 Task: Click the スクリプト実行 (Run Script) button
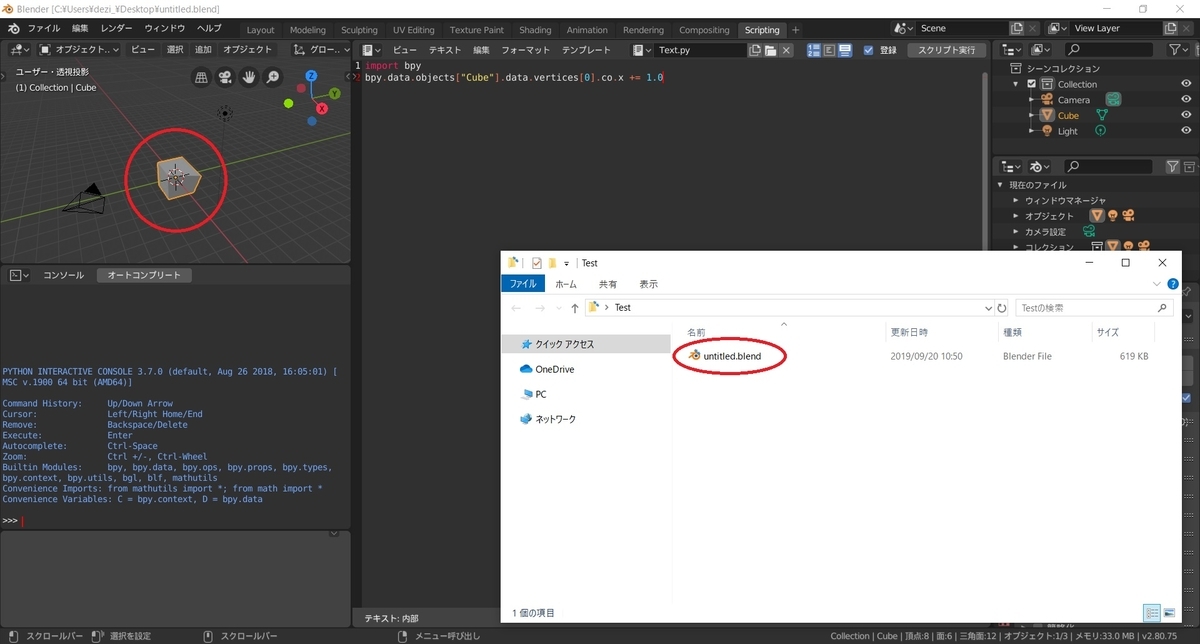[946, 50]
